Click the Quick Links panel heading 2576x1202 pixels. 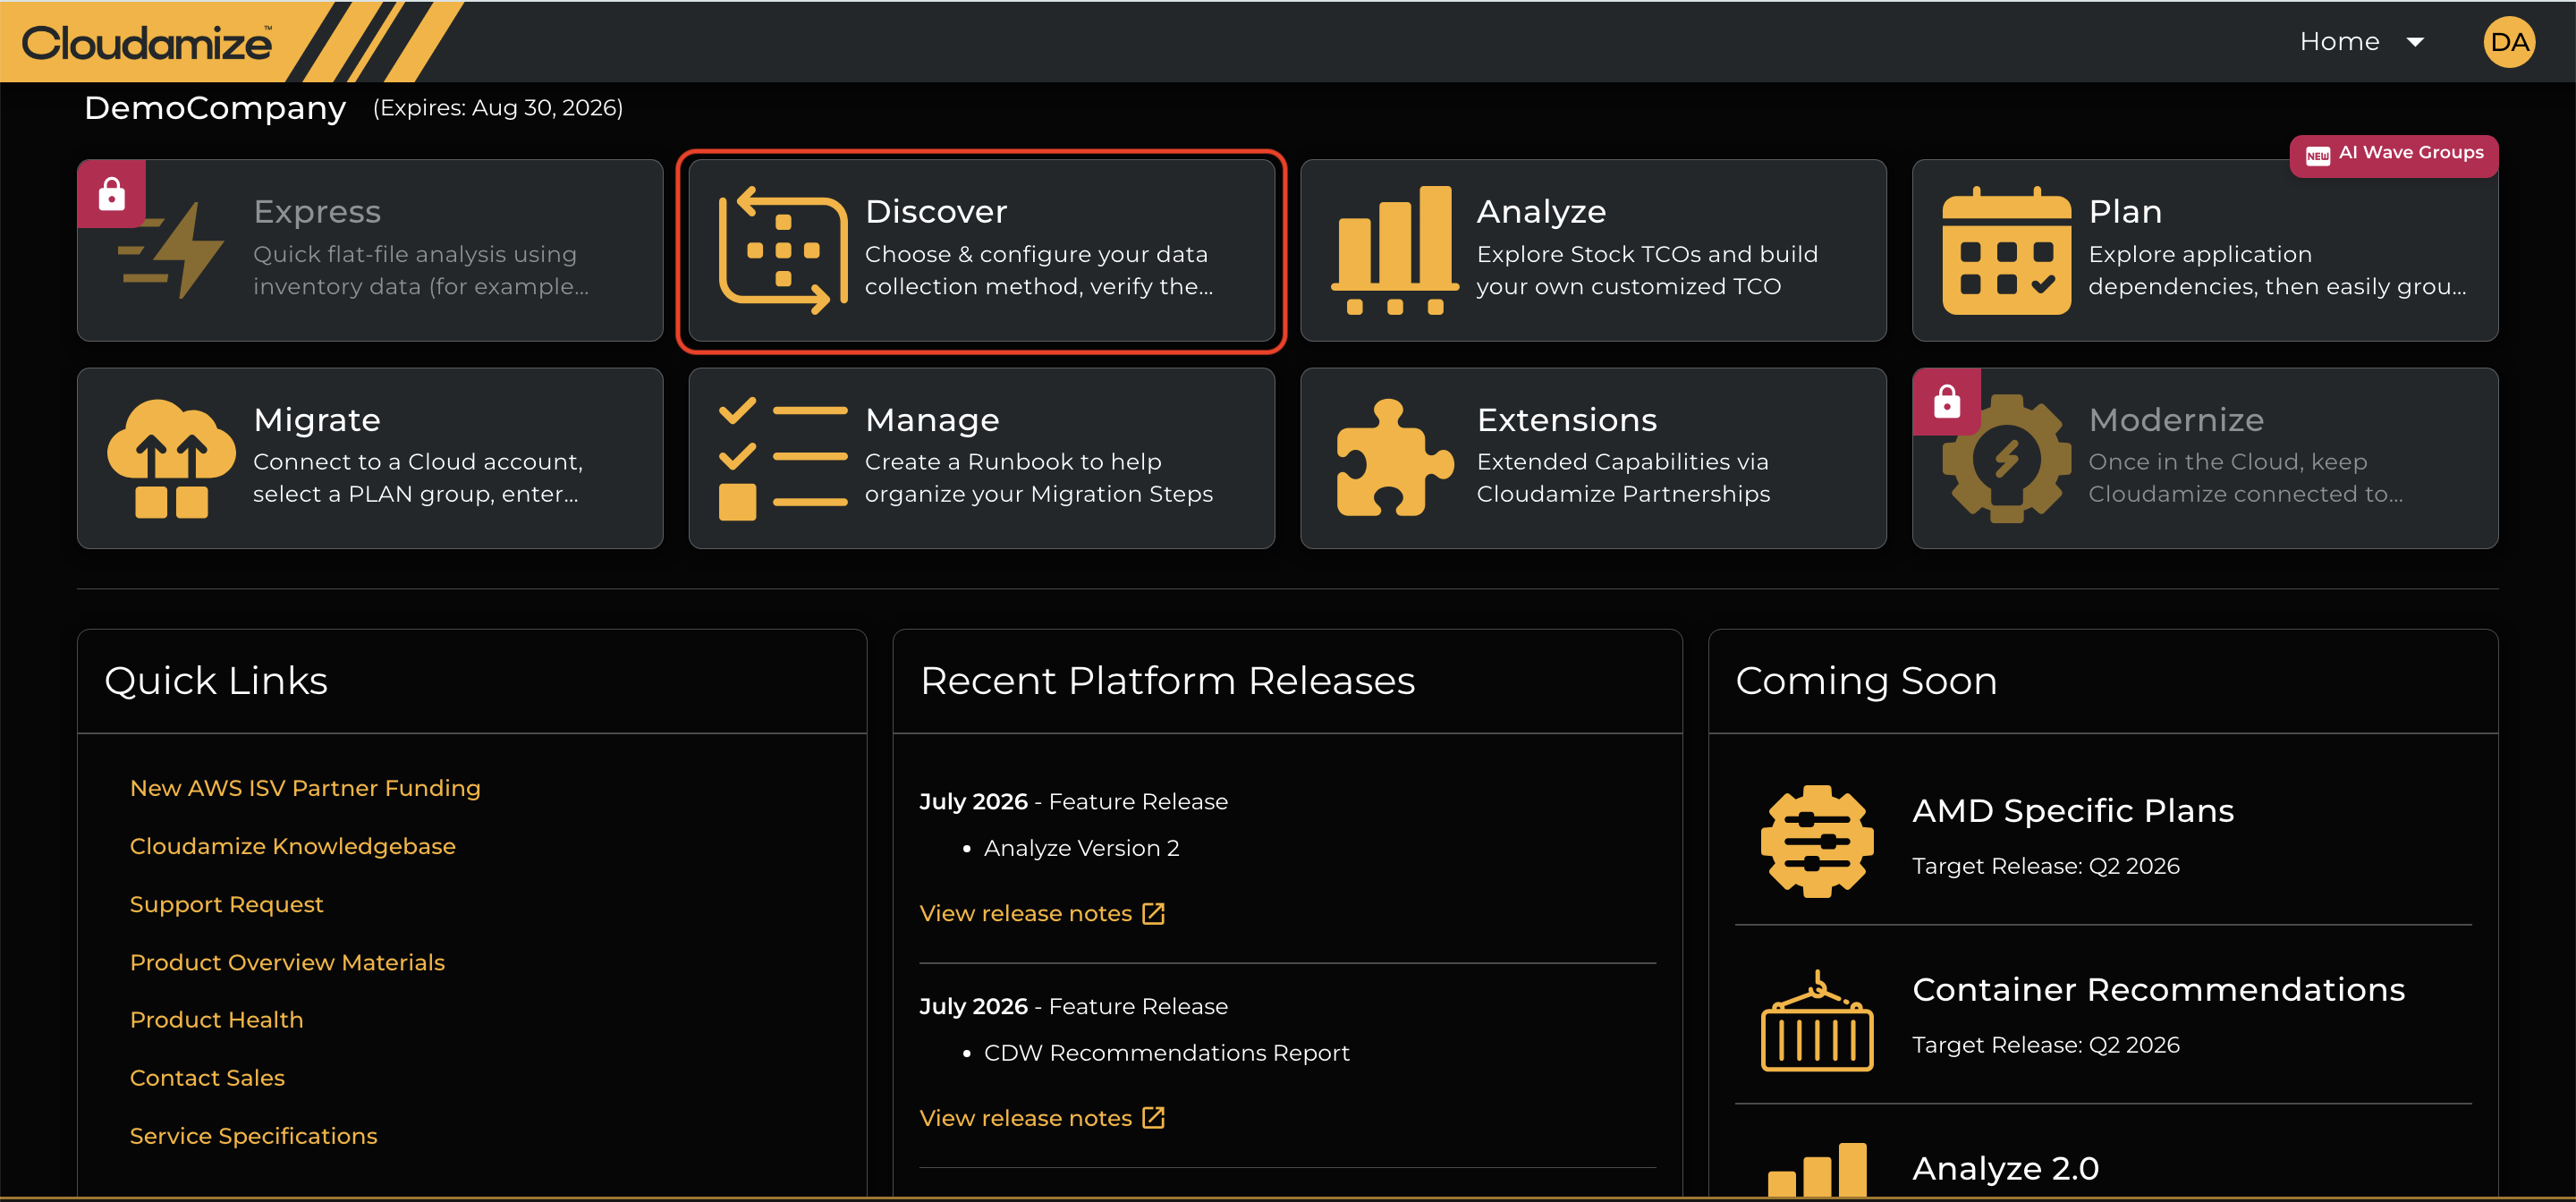(216, 681)
